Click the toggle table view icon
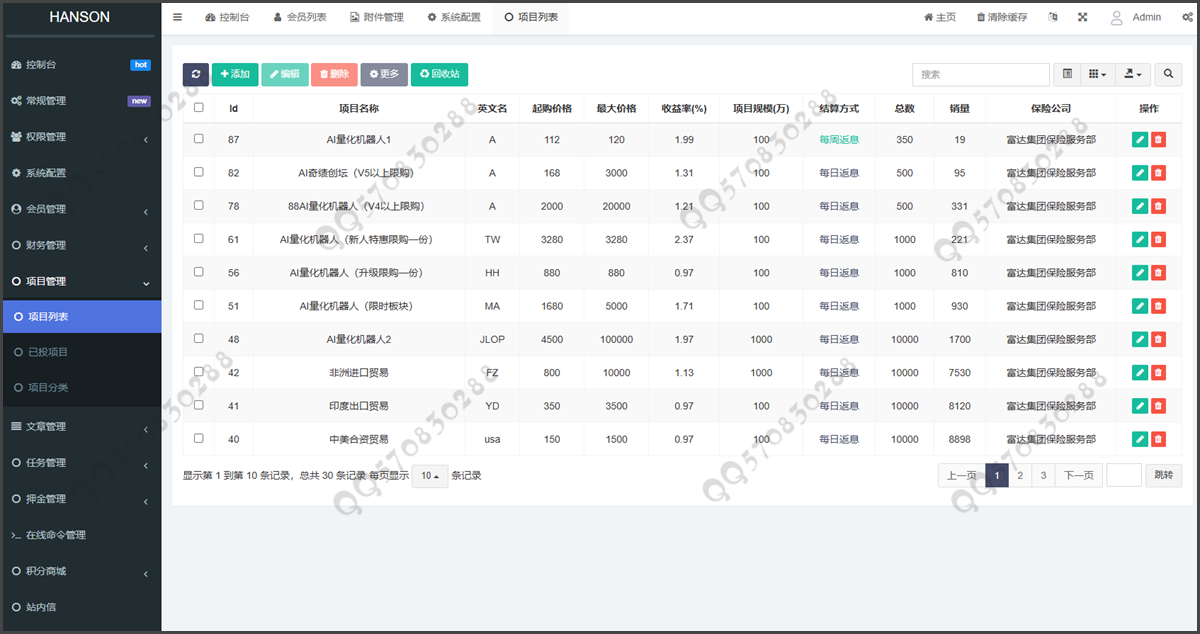This screenshot has width=1200, height=634. coord(1068,74)
